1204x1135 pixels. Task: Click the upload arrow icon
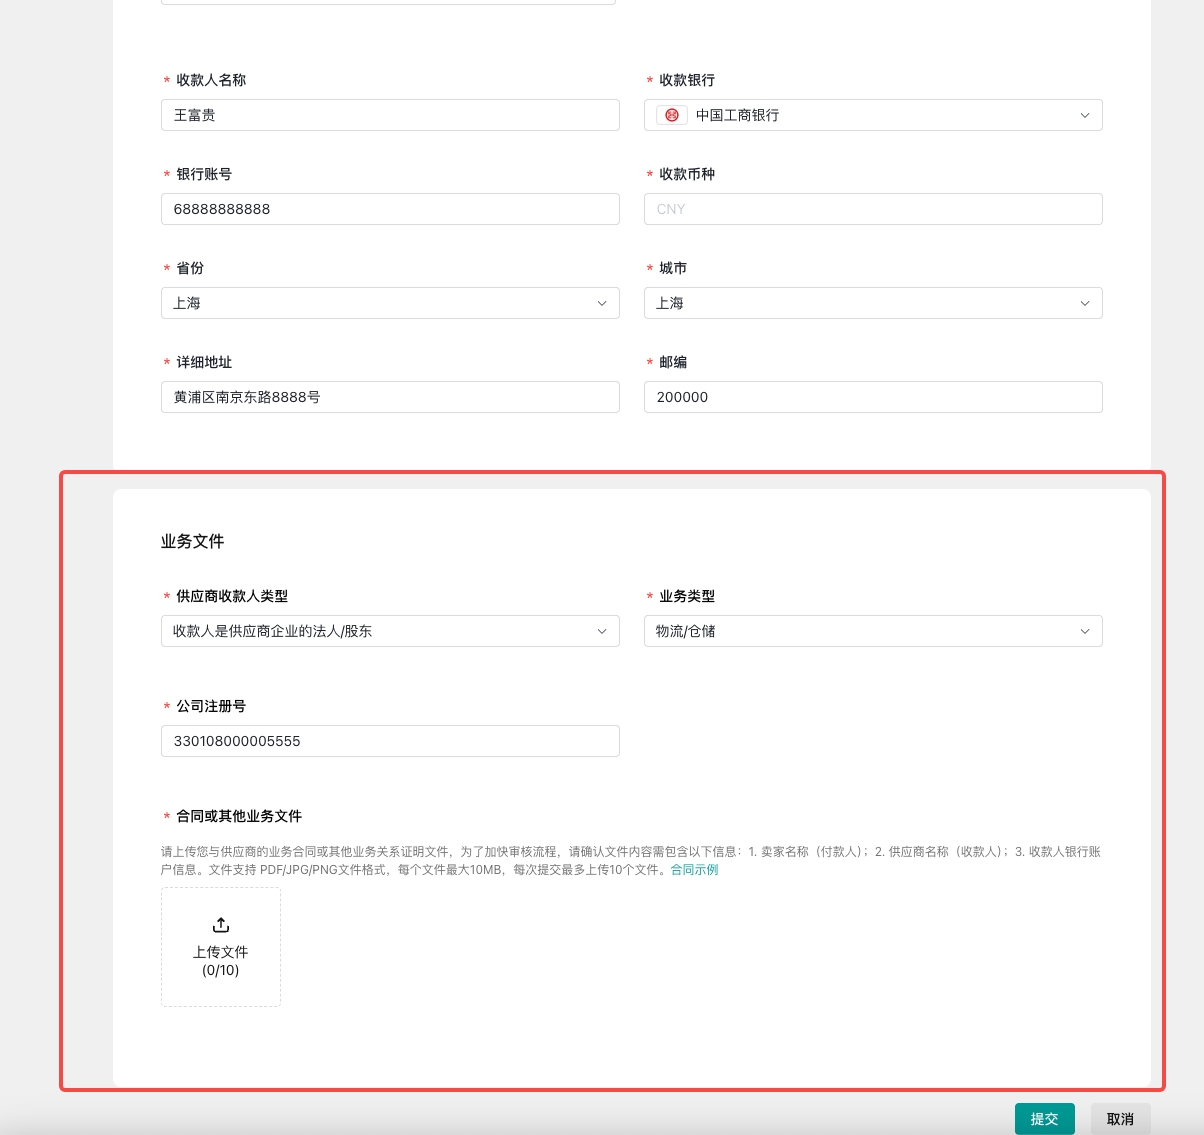tap(221, 925)
